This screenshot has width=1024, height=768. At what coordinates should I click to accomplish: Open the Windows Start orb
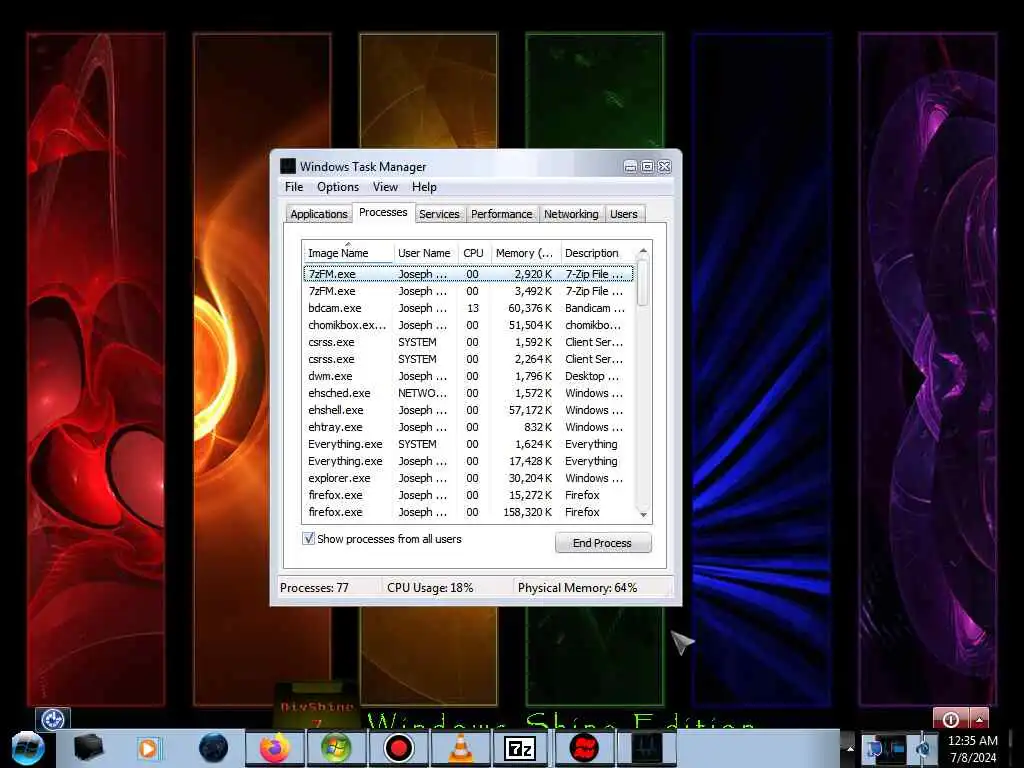(27, 749)
